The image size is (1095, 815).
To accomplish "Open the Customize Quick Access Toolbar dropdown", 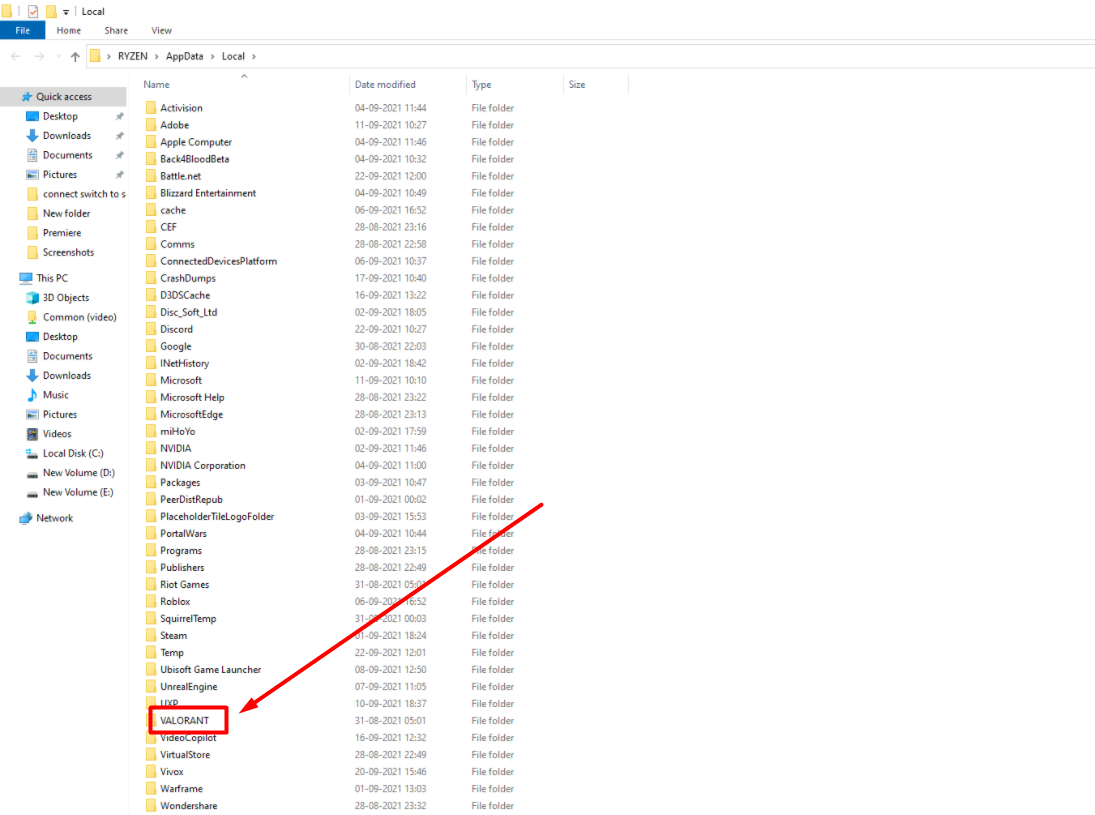I will coord(66,12).
